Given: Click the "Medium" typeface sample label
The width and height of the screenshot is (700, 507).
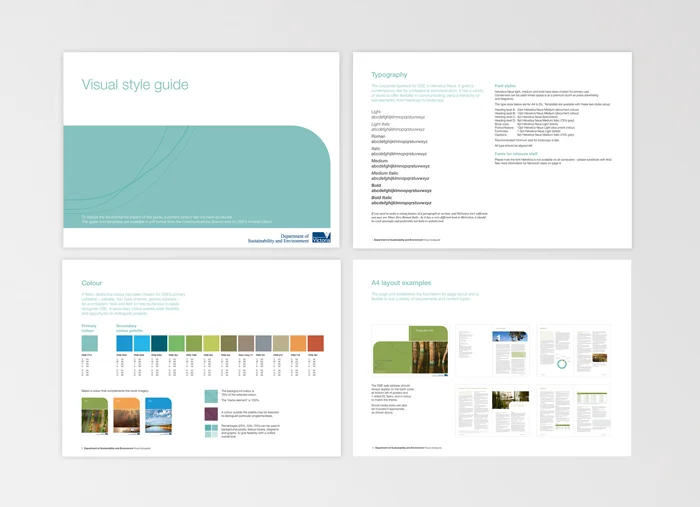Looking at the screenshot, I should pyautogui.click(x=379, y=161).
